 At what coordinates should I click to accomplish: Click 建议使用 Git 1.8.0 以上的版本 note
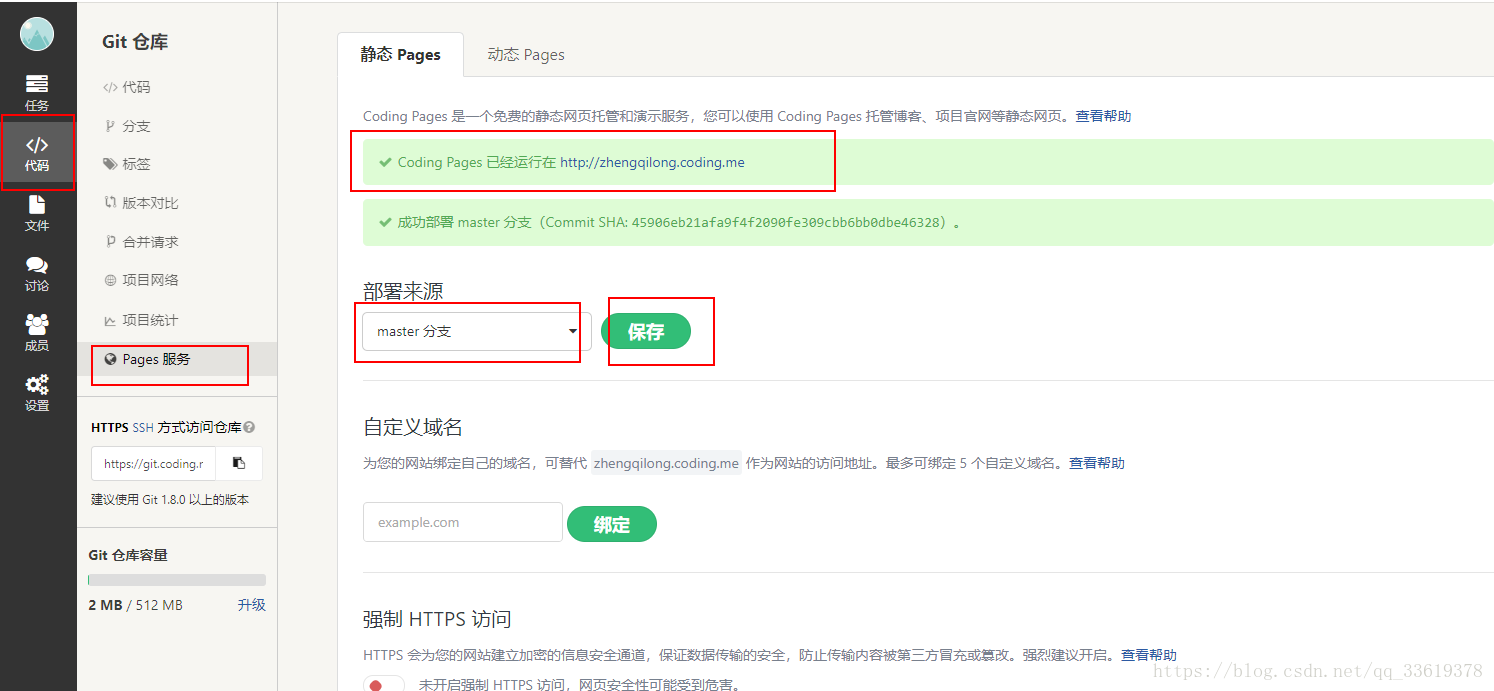[170, 500]
